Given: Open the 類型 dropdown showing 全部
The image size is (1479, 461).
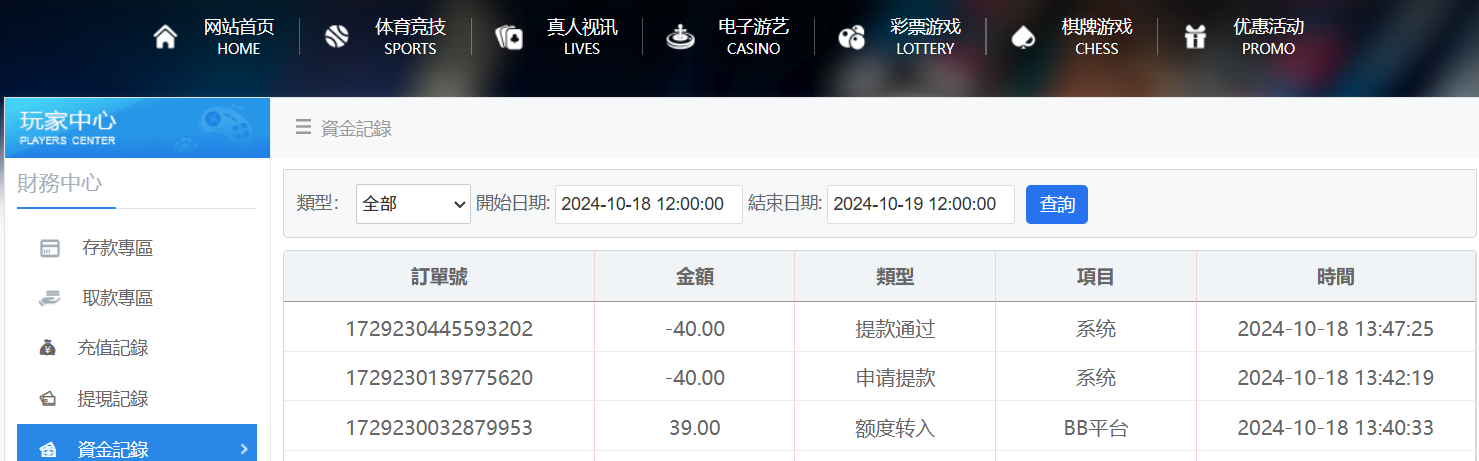Looking at the screenshot, I should (413, 204).
